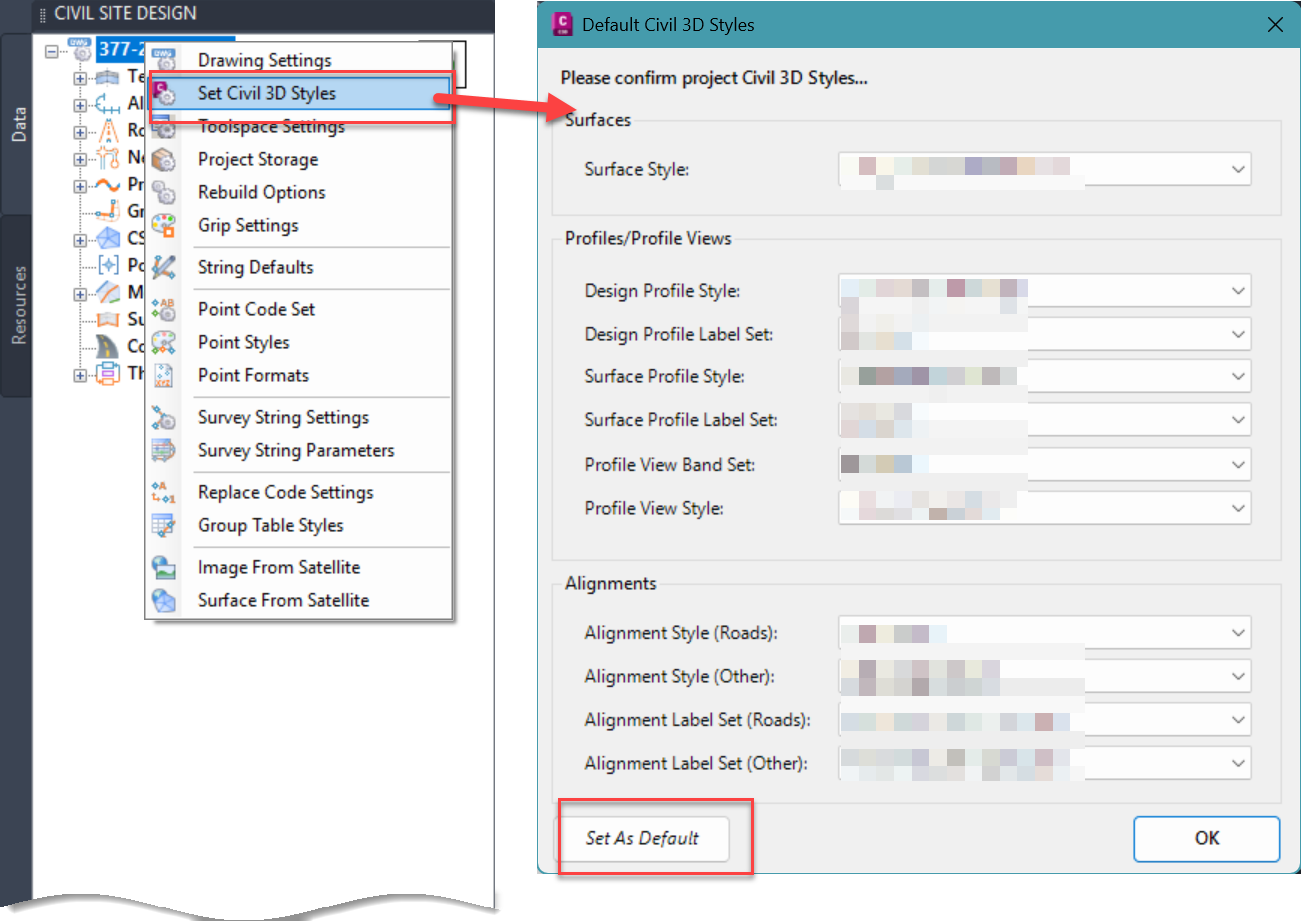Open Drawing Settings from the context menu

pyautogui.click(x=300, y=61)
